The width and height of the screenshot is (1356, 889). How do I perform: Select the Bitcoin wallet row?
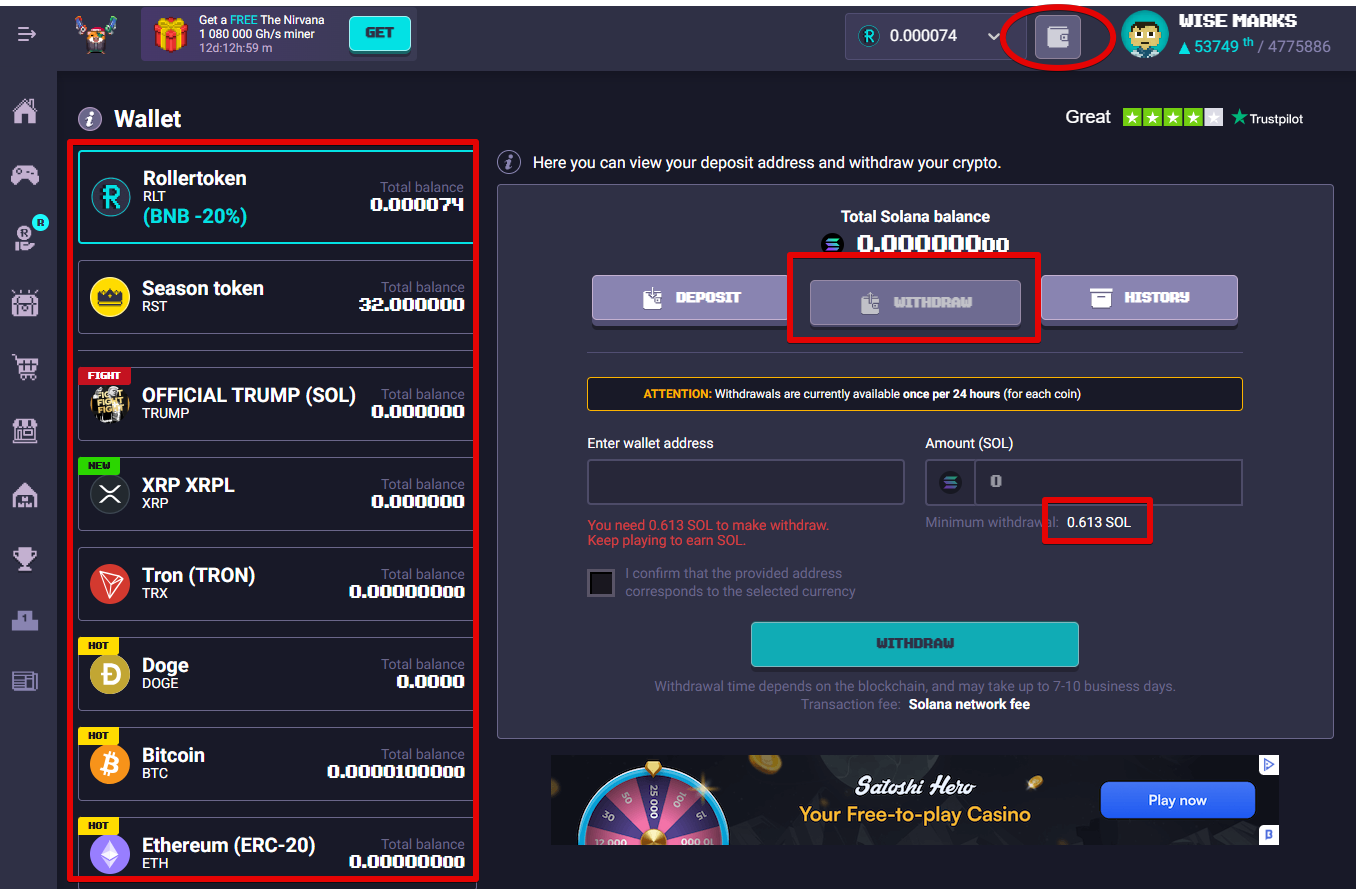coord(275,764)
